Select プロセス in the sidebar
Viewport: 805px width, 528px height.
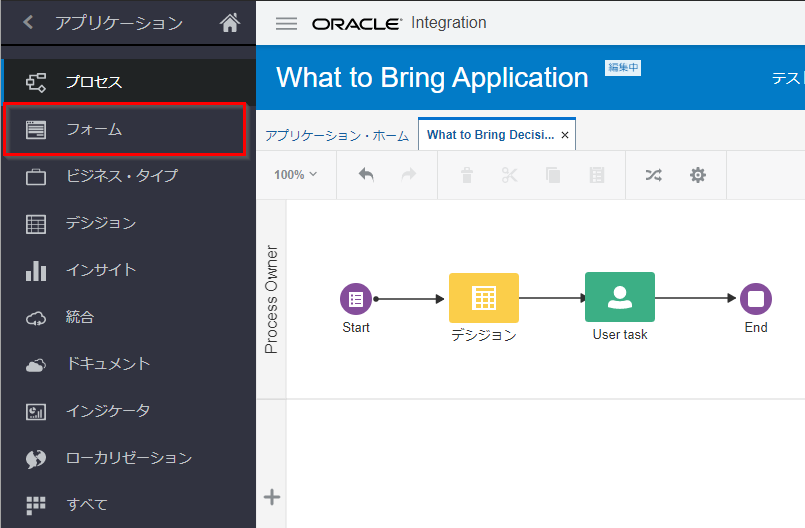[x=94, y=82]
